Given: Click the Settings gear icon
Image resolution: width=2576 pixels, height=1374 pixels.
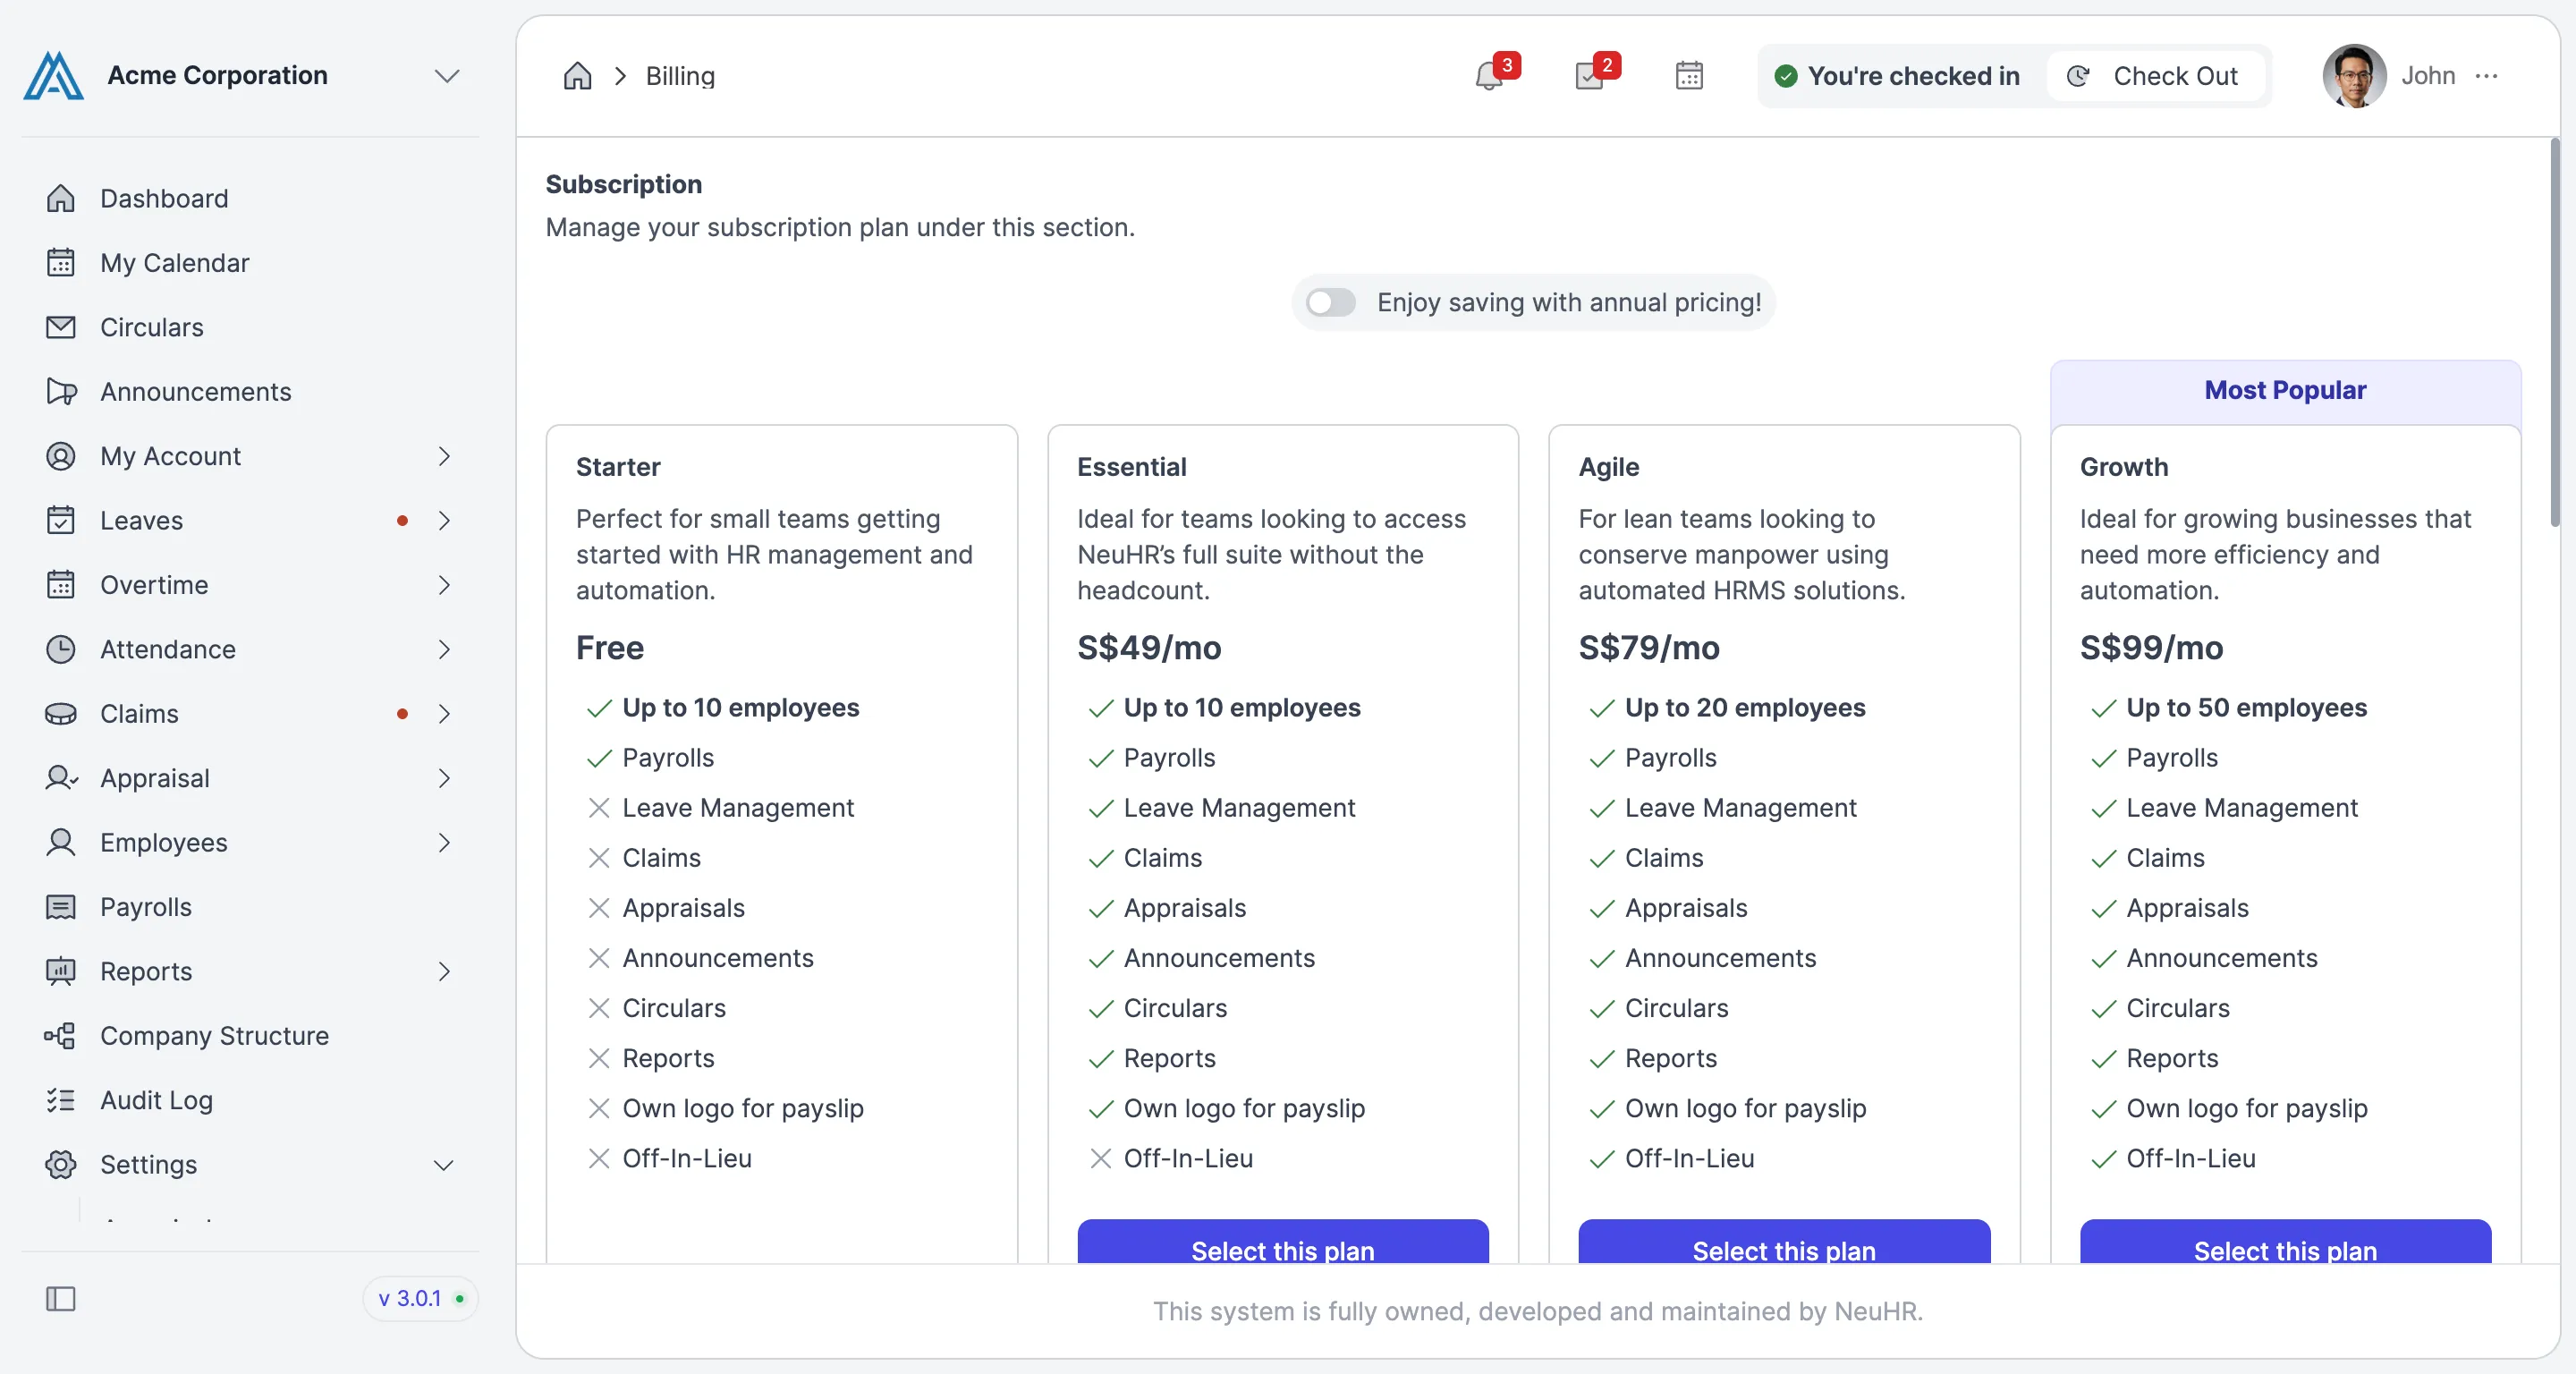Looking at the screenshot, I should tap(61, 1165).
